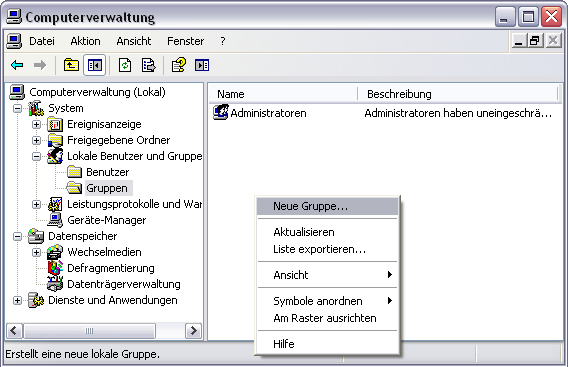The height and width of the screenshot is (367, 568).
Task: Collapse the System node
Action: pos(17,108)
